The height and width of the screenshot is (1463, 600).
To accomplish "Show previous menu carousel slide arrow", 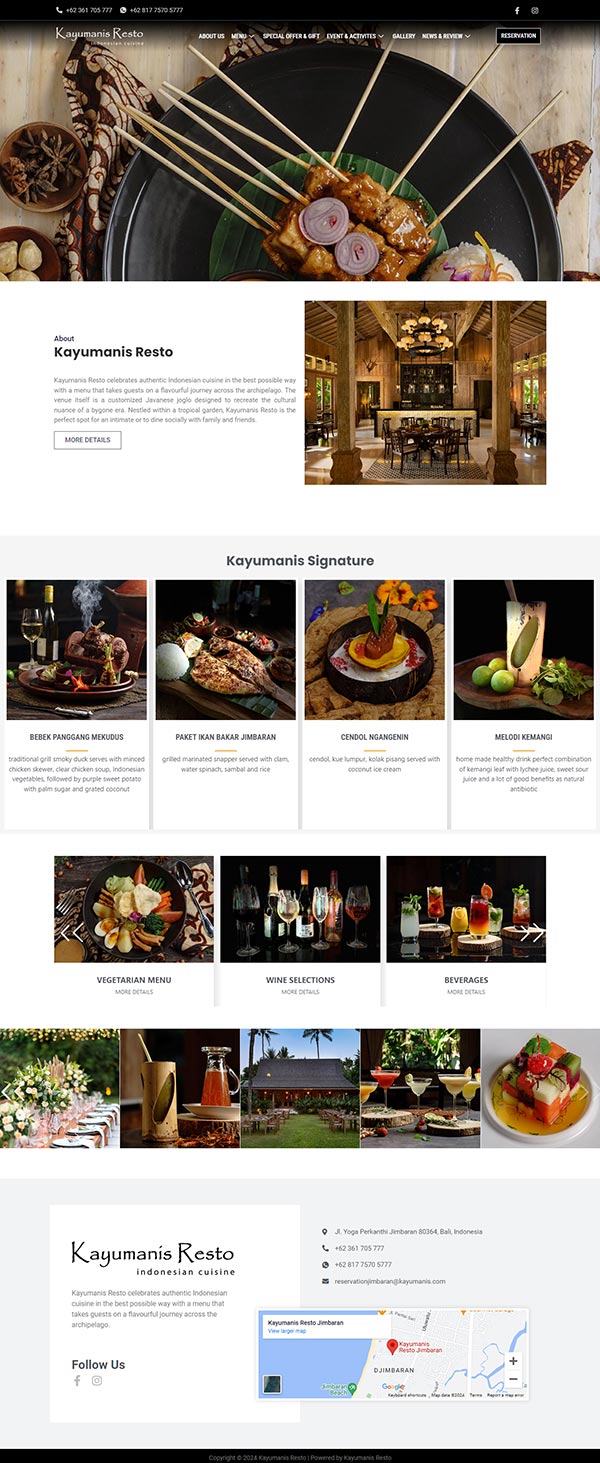I will [x=71, y=932].
